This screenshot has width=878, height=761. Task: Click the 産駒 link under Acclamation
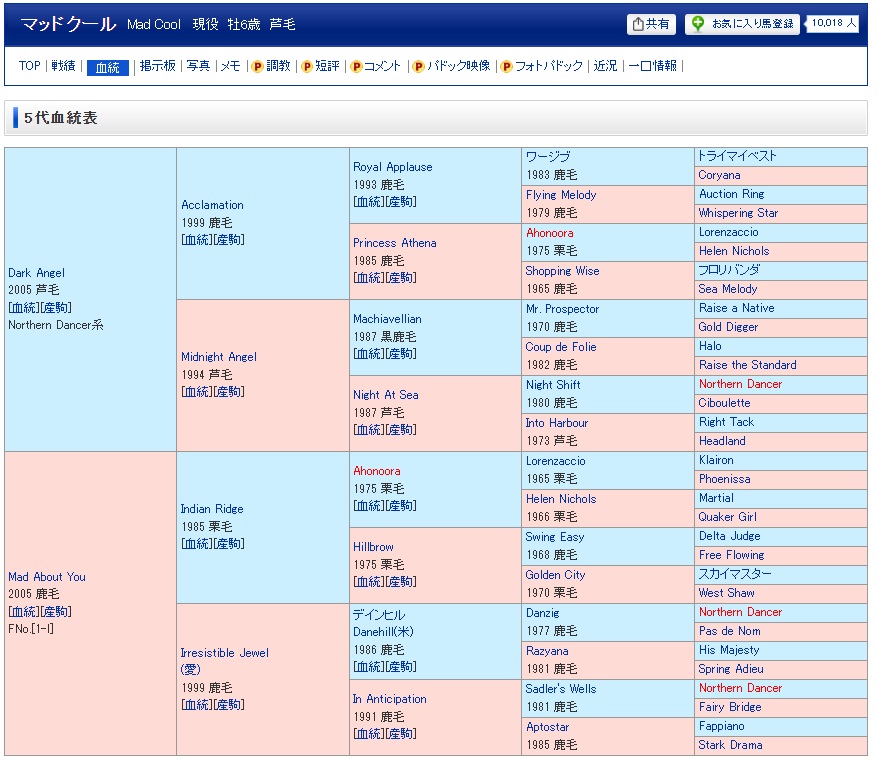click(x=229, y=239)
